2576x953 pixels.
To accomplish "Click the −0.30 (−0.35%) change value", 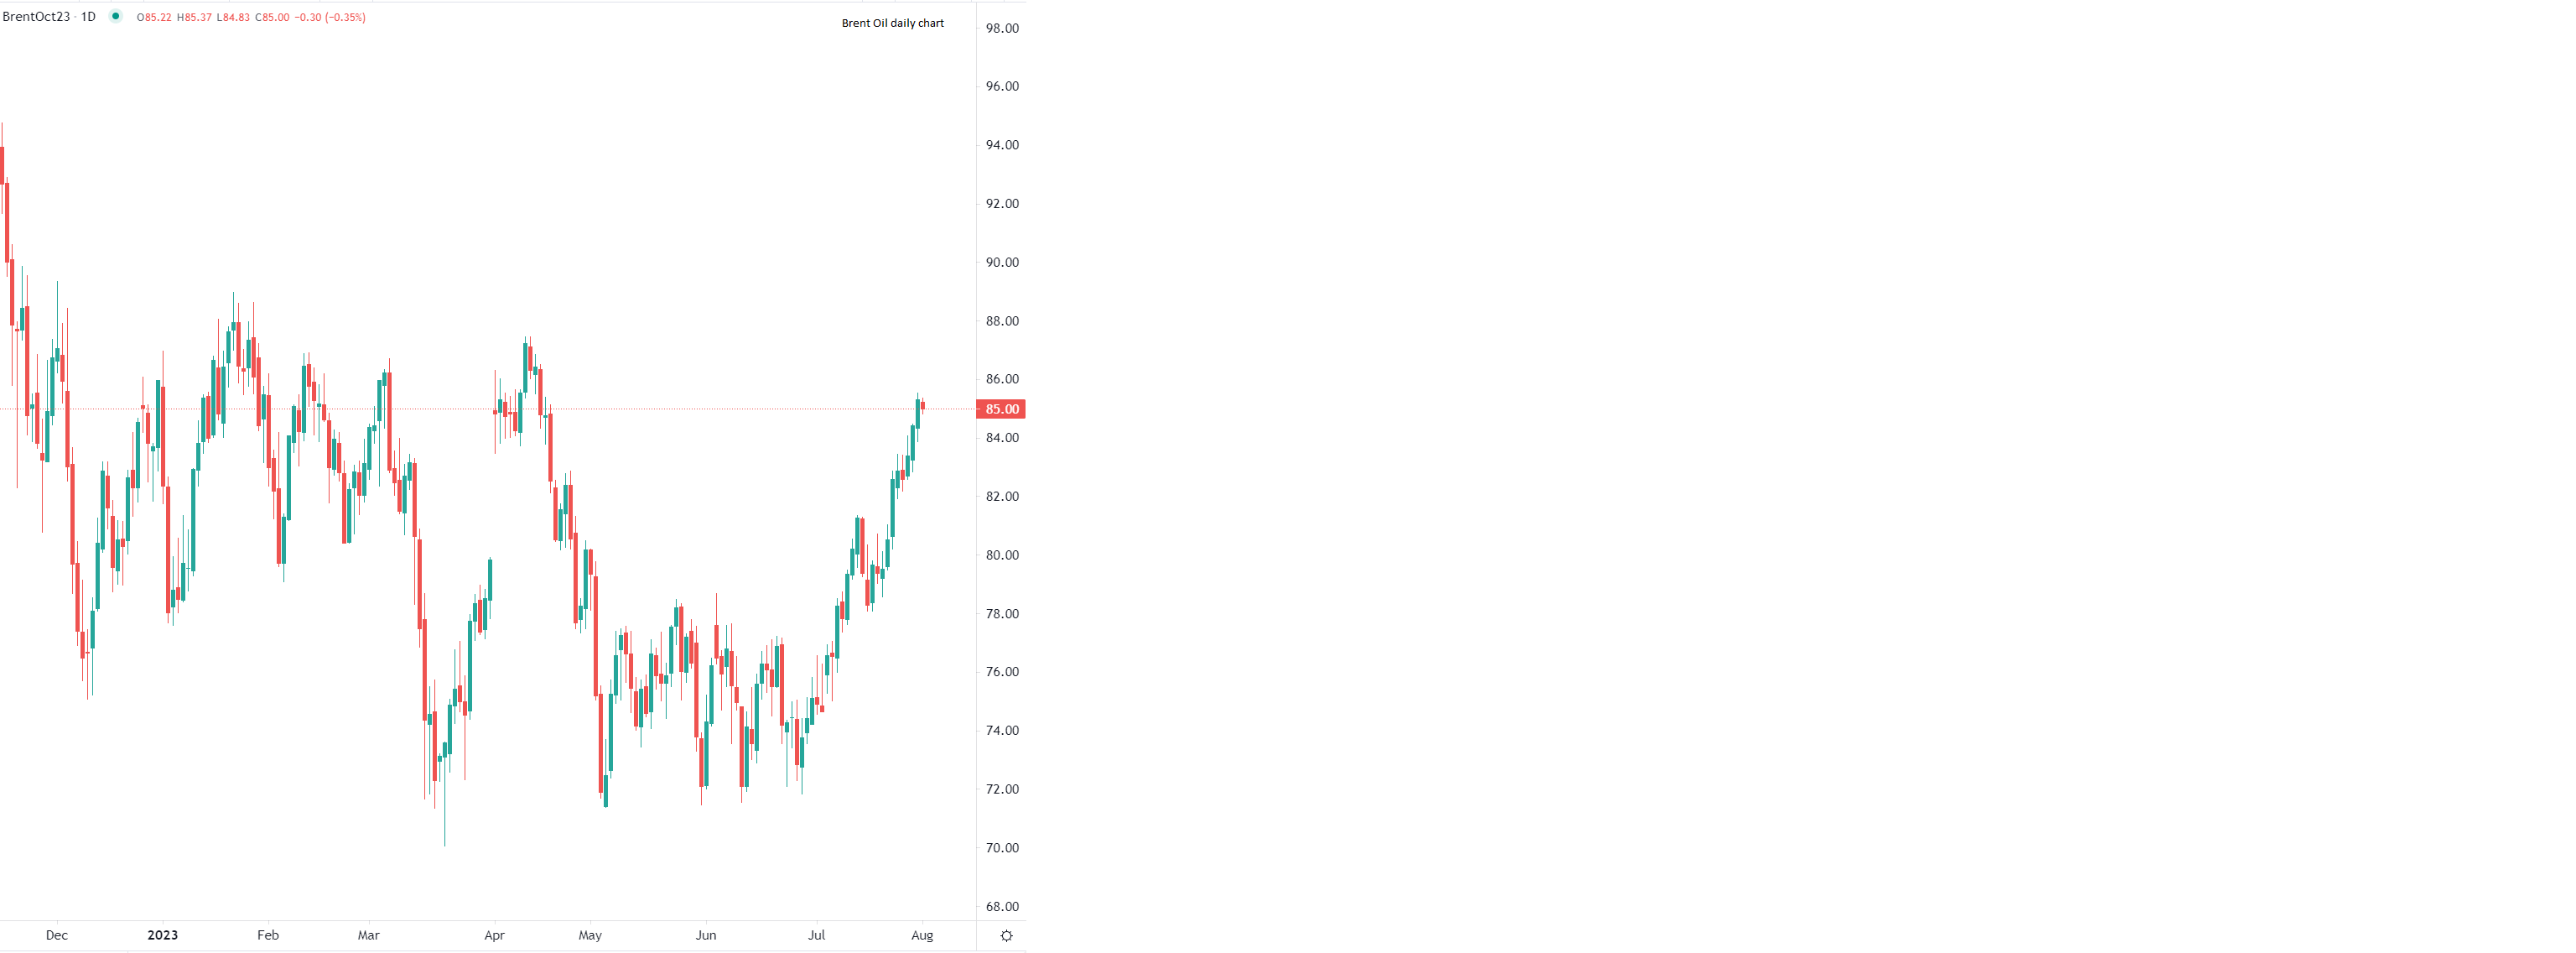I will point(330,18).
